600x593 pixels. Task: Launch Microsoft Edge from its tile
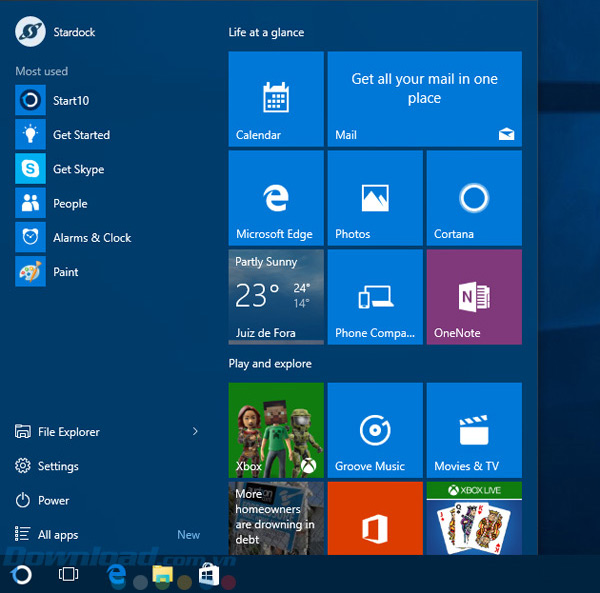click(276, 198)
